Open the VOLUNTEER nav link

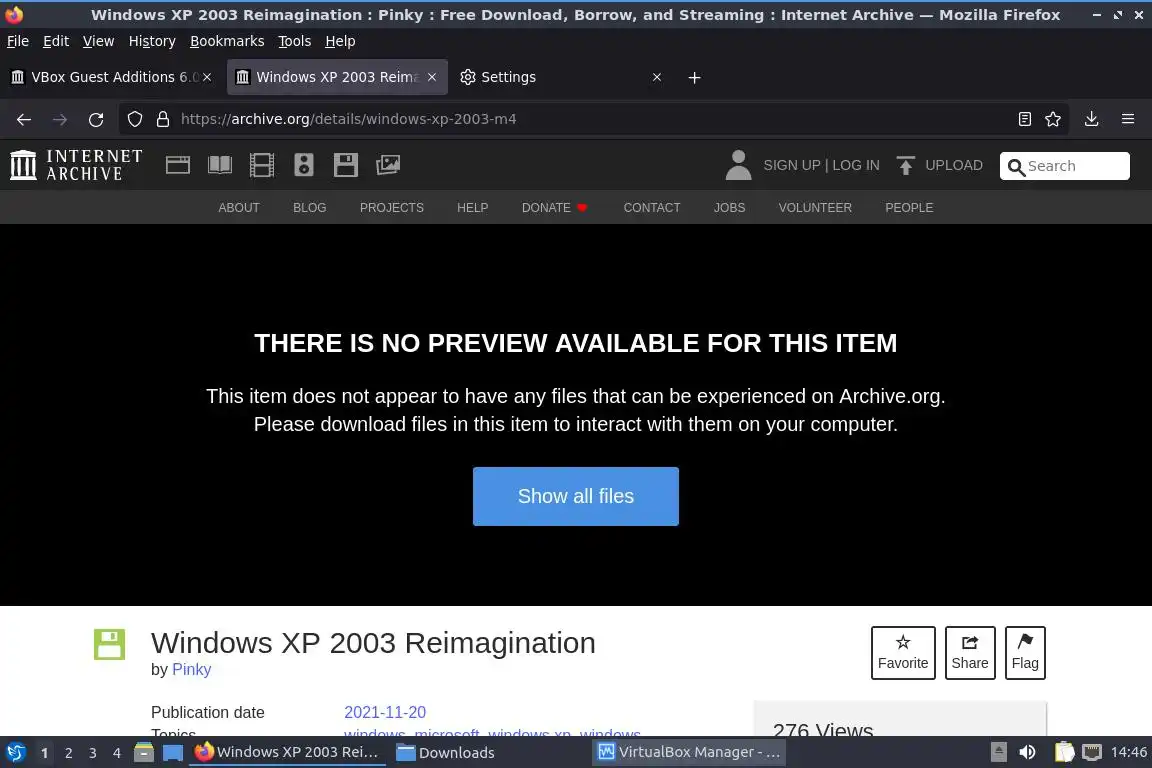[x=815, y=208]
